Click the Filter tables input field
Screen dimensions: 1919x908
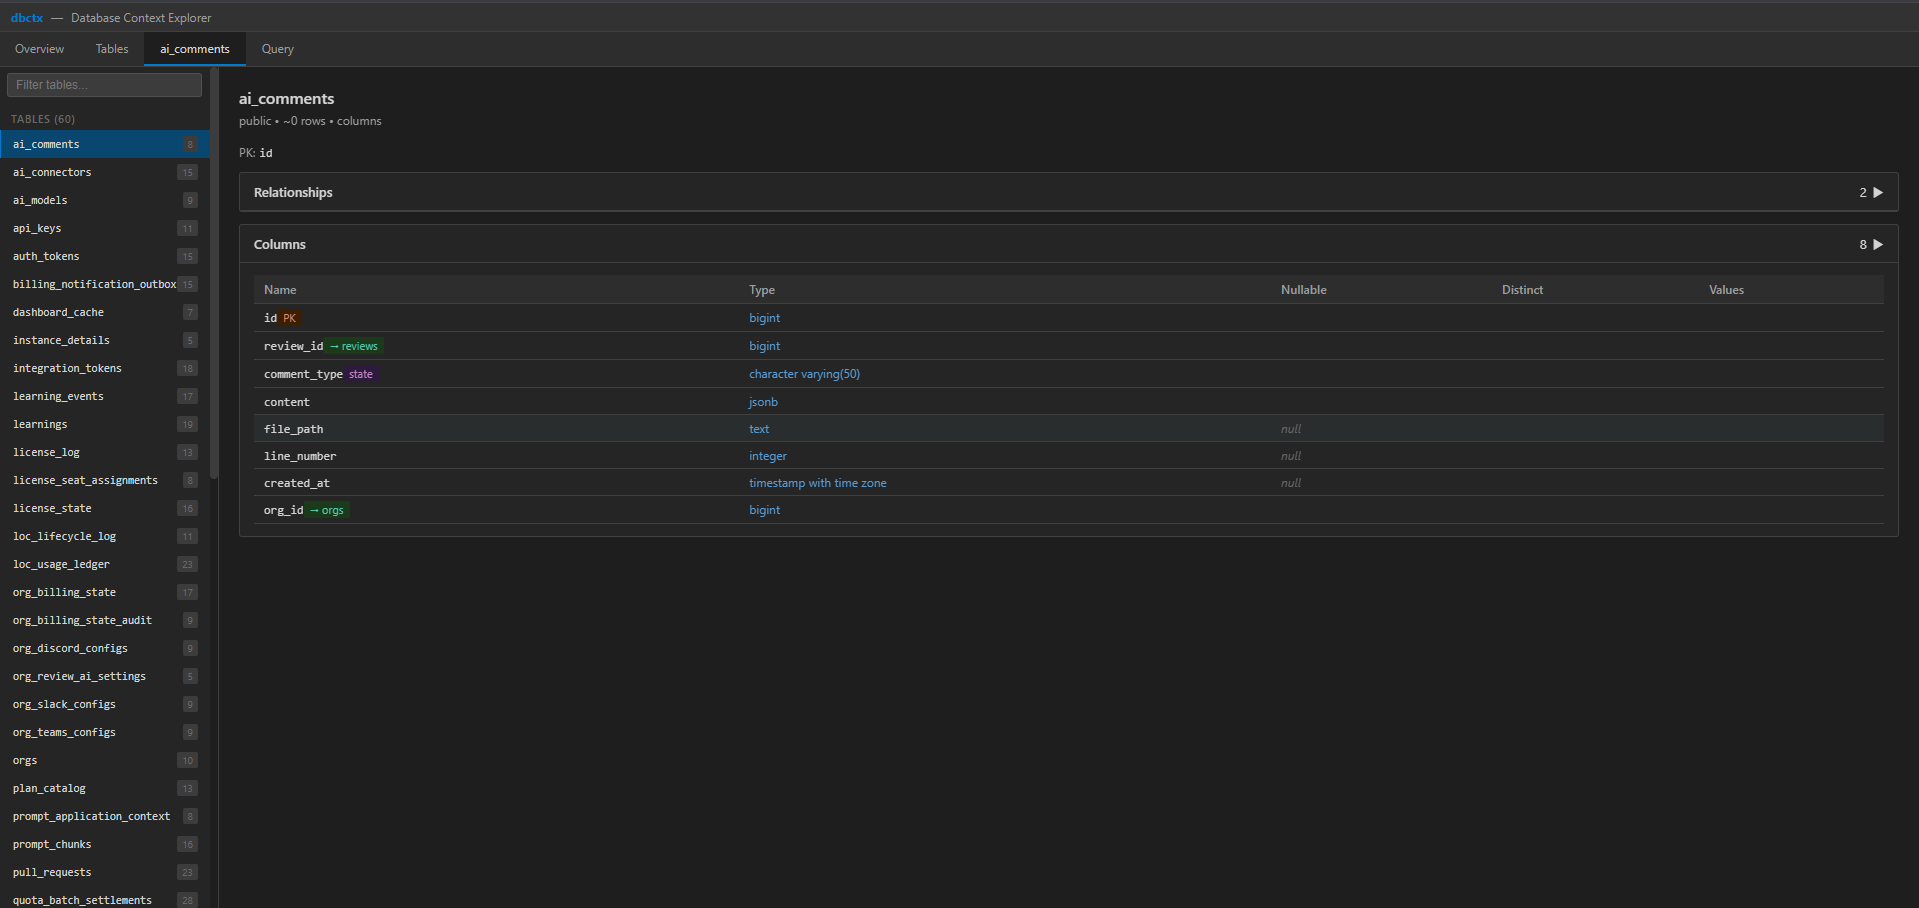pyautogui.click(x=104, y=85)
